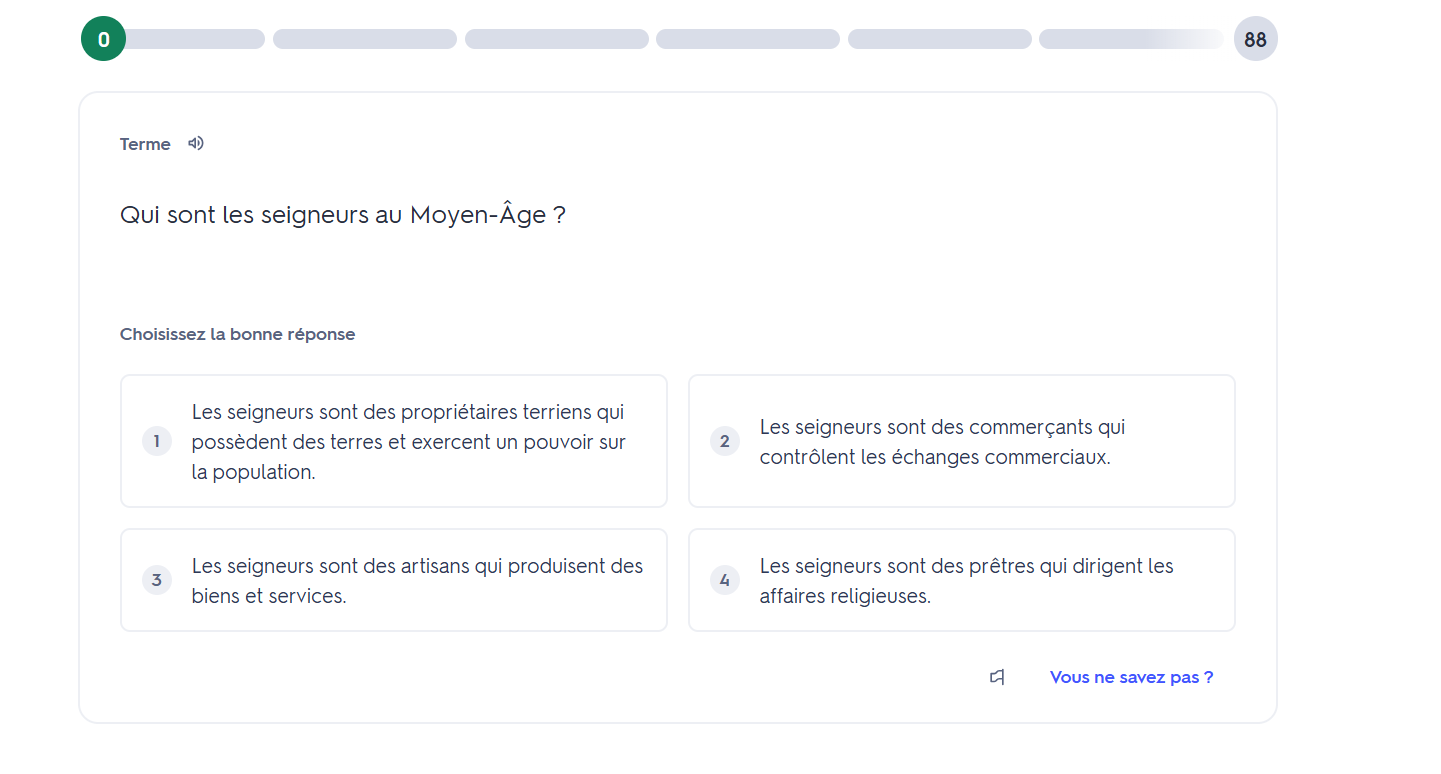Click the green 0 score circle

point(103,39)
